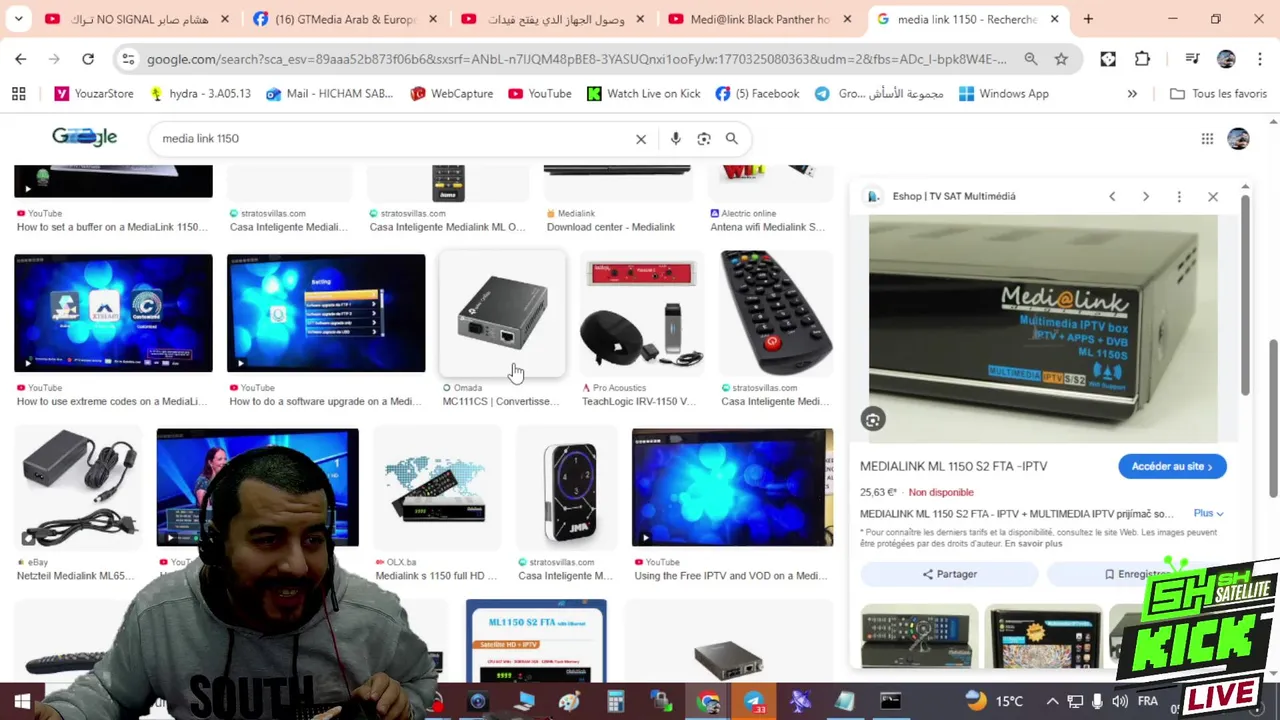The image size is (1280, 720).
Task: Open the Google account avatar
Action: pos(1238,139)
